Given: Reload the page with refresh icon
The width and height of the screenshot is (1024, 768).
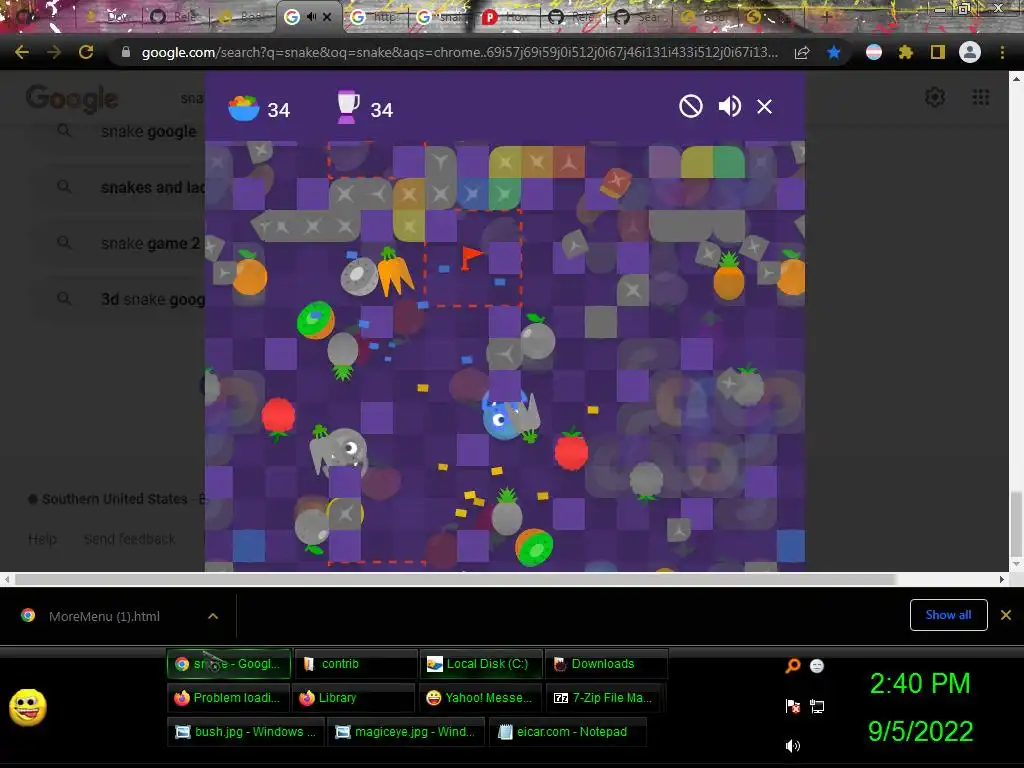Looking at the screenshot, I should pos(86,52).
